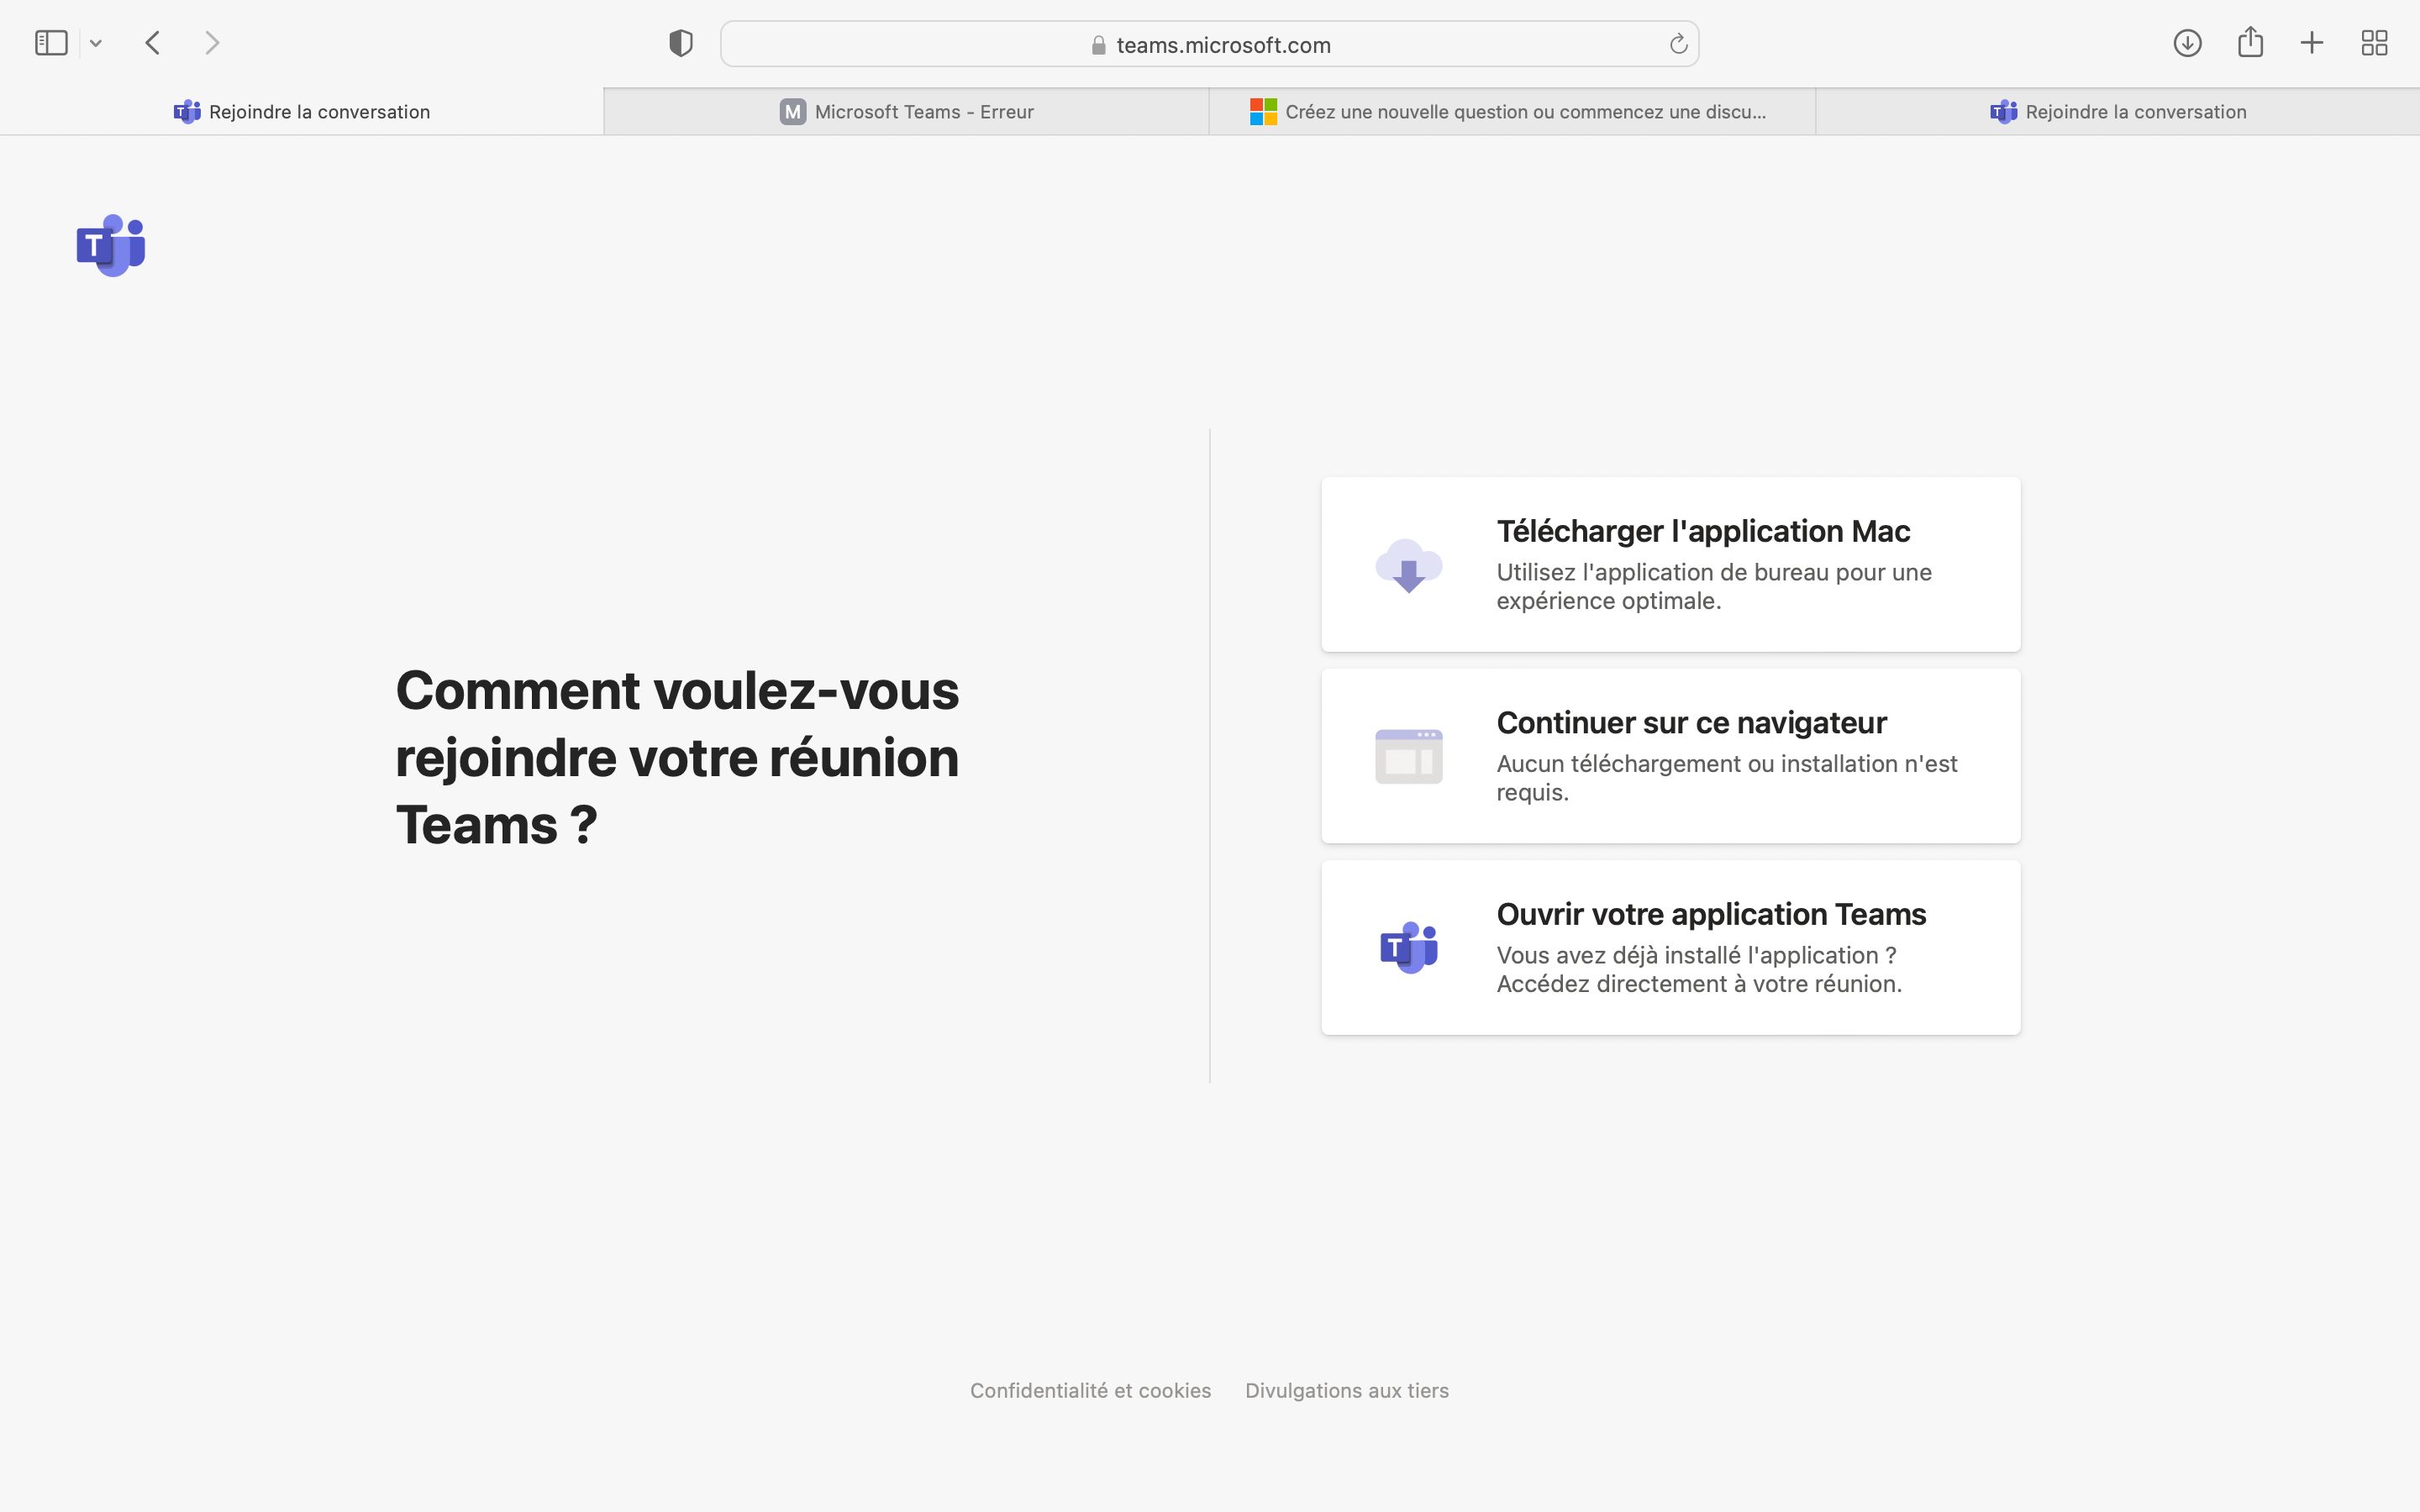Screen dimensions: 2420x1512
Task: Open the sidebar options dropdown chevron
Action: [96, 43]
